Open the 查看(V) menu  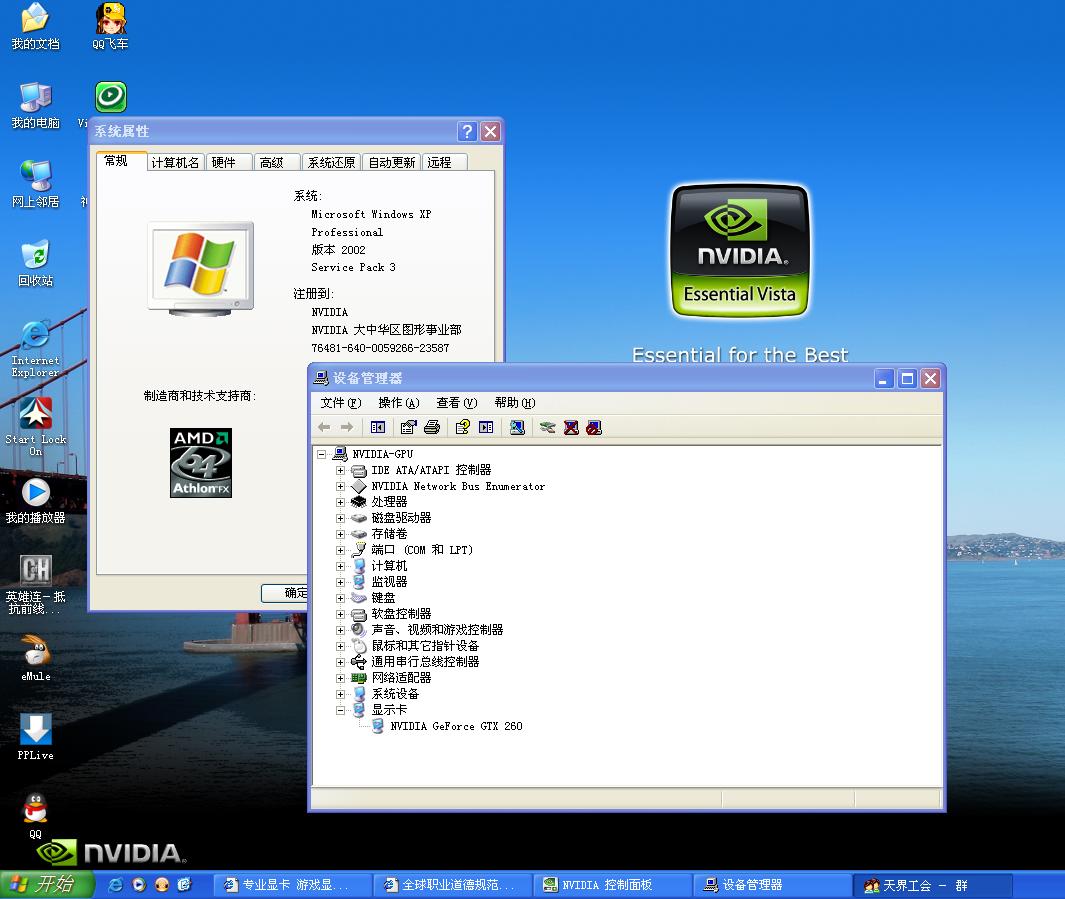(456, 403)
